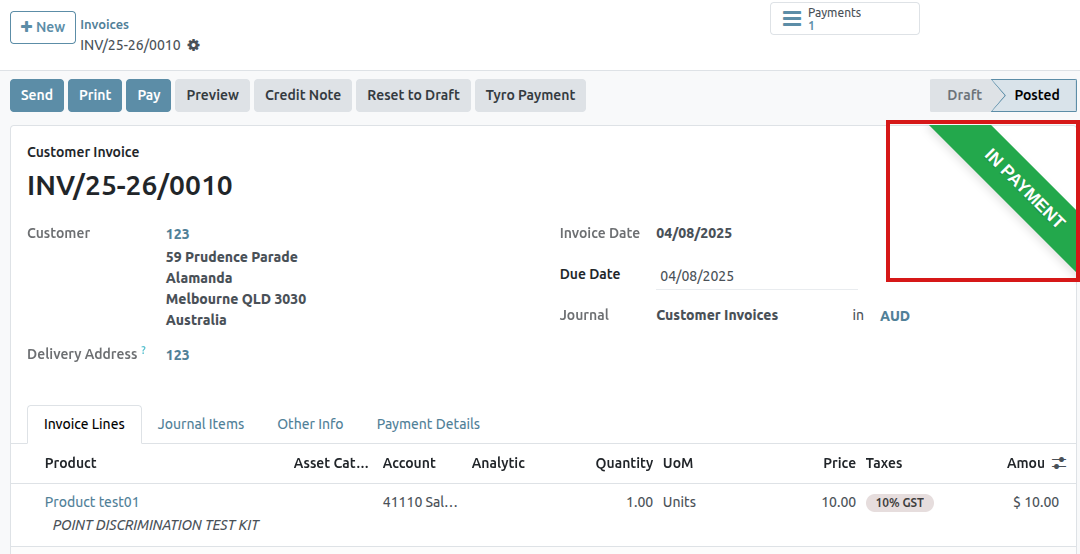Click the gear icon beside invoice number

click(194, 45)
